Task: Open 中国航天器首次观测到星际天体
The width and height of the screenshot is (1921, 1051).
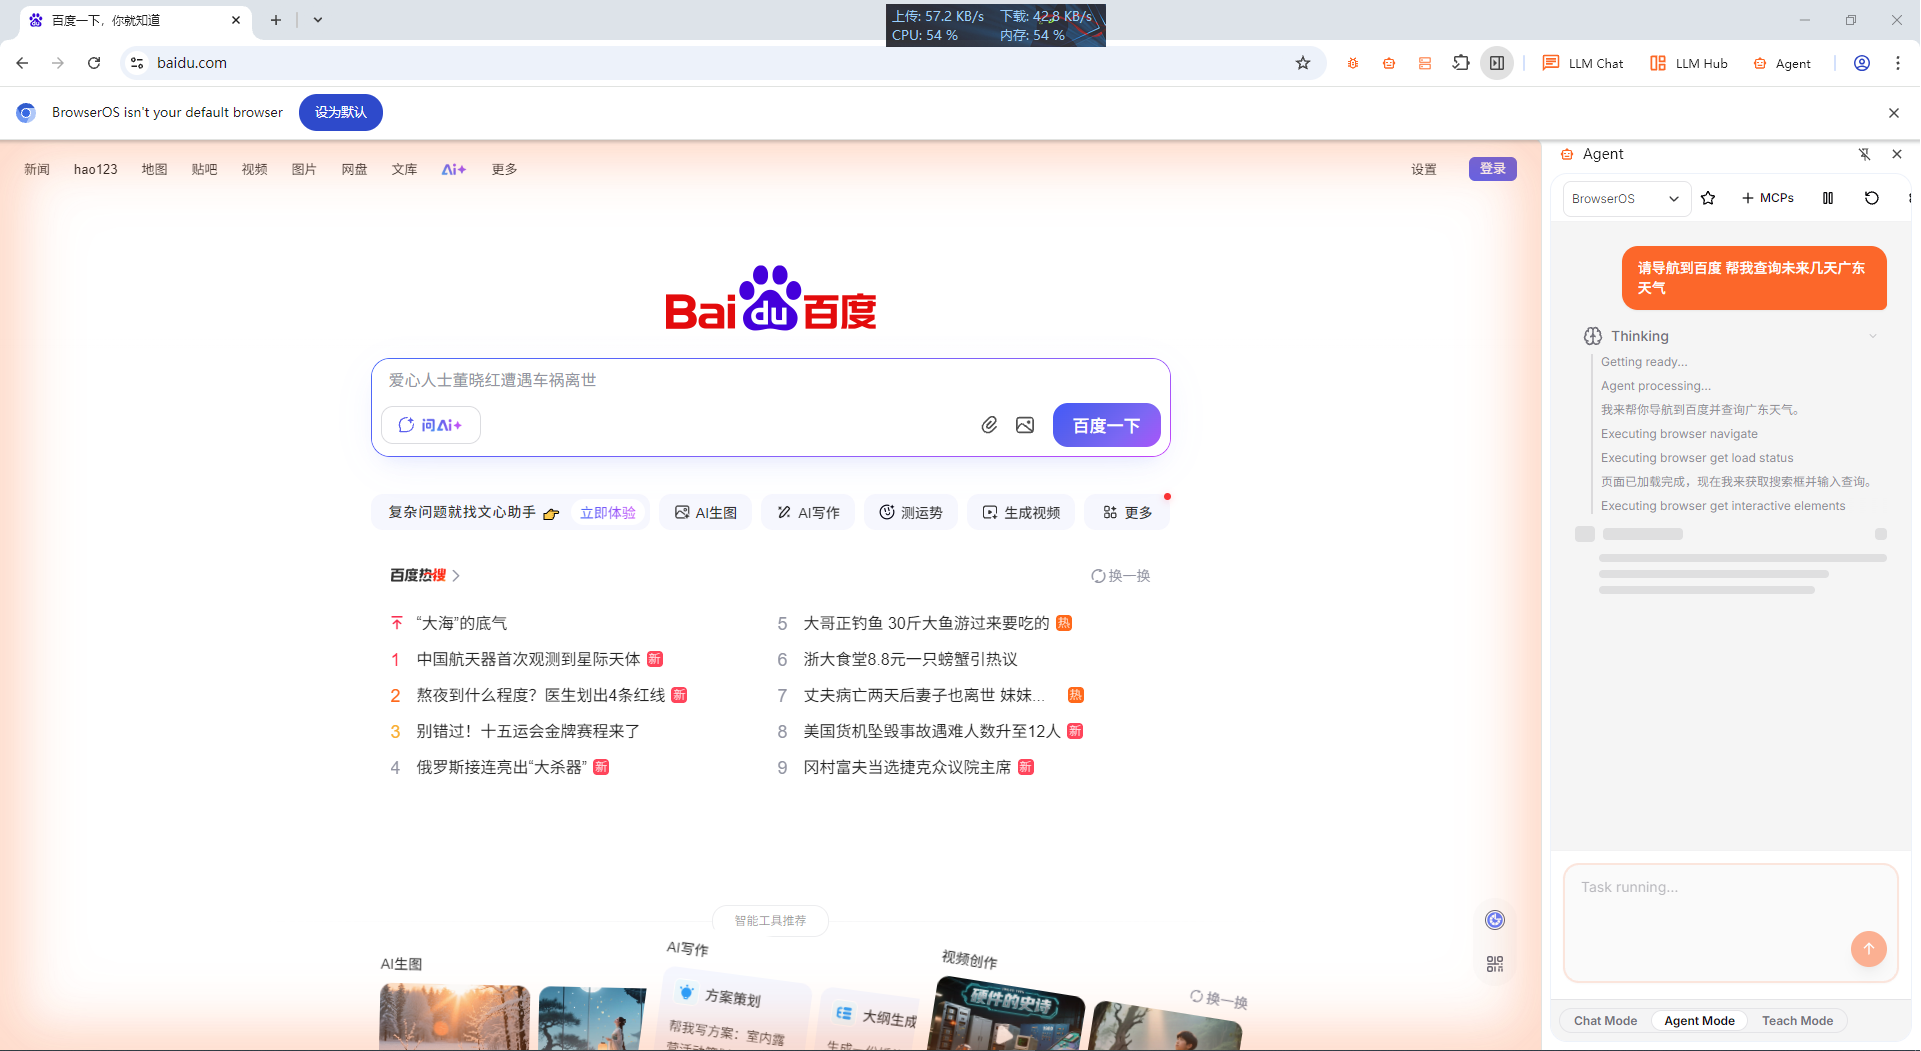Action: pyautogui.click(x=528, y=659)
